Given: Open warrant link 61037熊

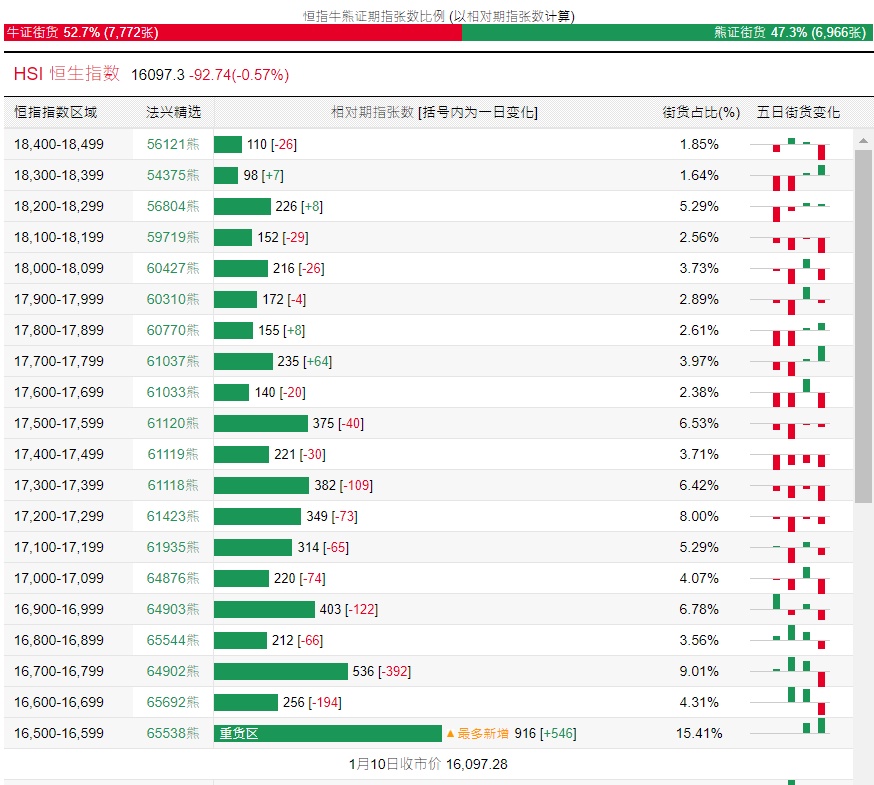Looking at the screenshot, I should pos(173,361).
